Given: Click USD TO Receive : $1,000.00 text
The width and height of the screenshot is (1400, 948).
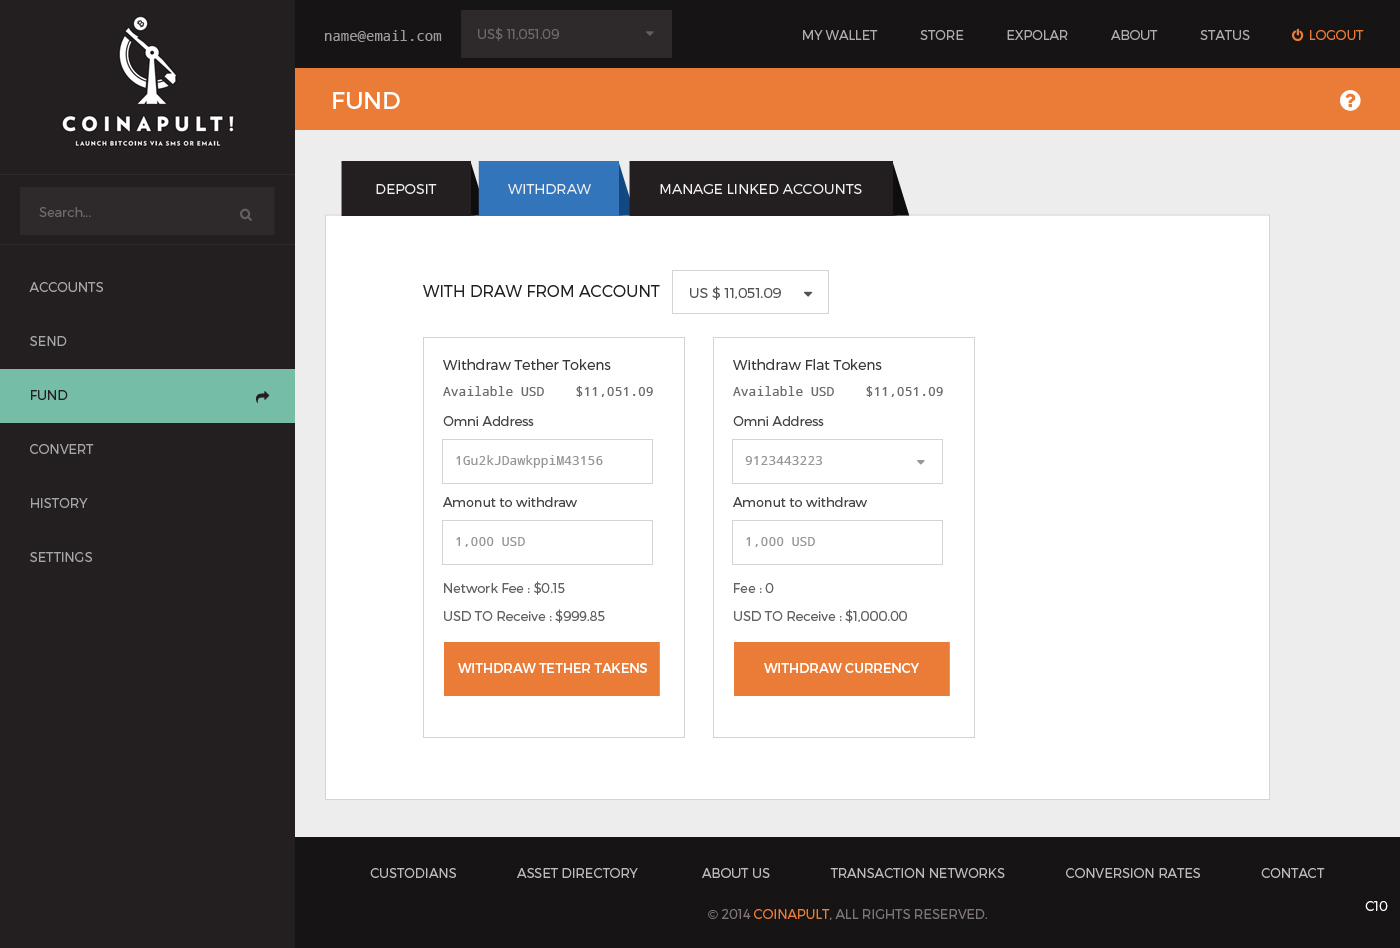Looking at the screenshot, I should (820, 616).
